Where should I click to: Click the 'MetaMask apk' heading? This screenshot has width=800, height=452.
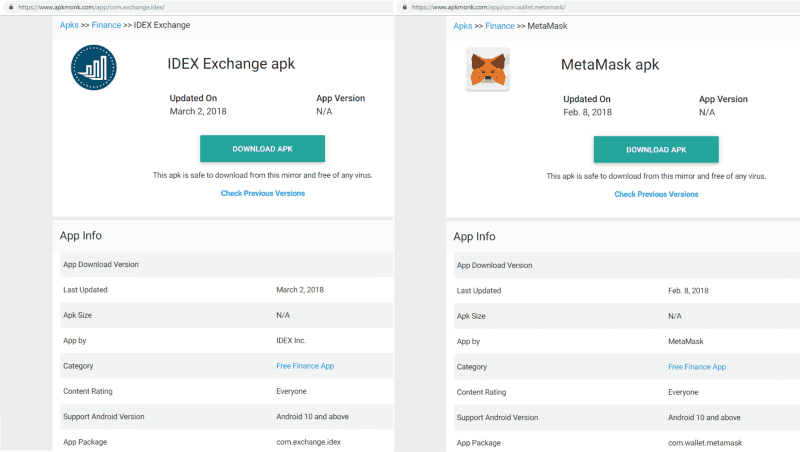click(610, 65)
